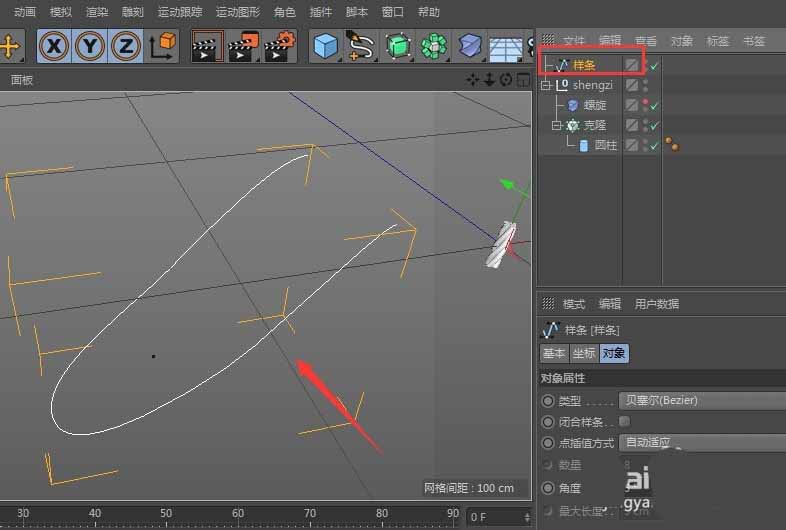Click 用户数据 in the attribute manager
Image resolution: width=786 pixels, height=530 pixels.
[x=656, y=304]
